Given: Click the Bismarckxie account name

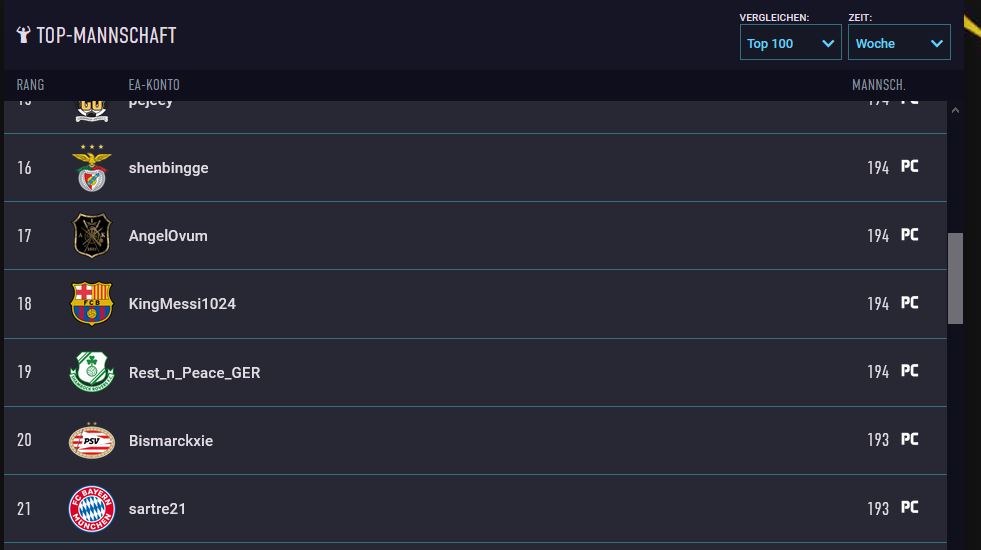Looking at the screenshot, I should click(170, 441).
